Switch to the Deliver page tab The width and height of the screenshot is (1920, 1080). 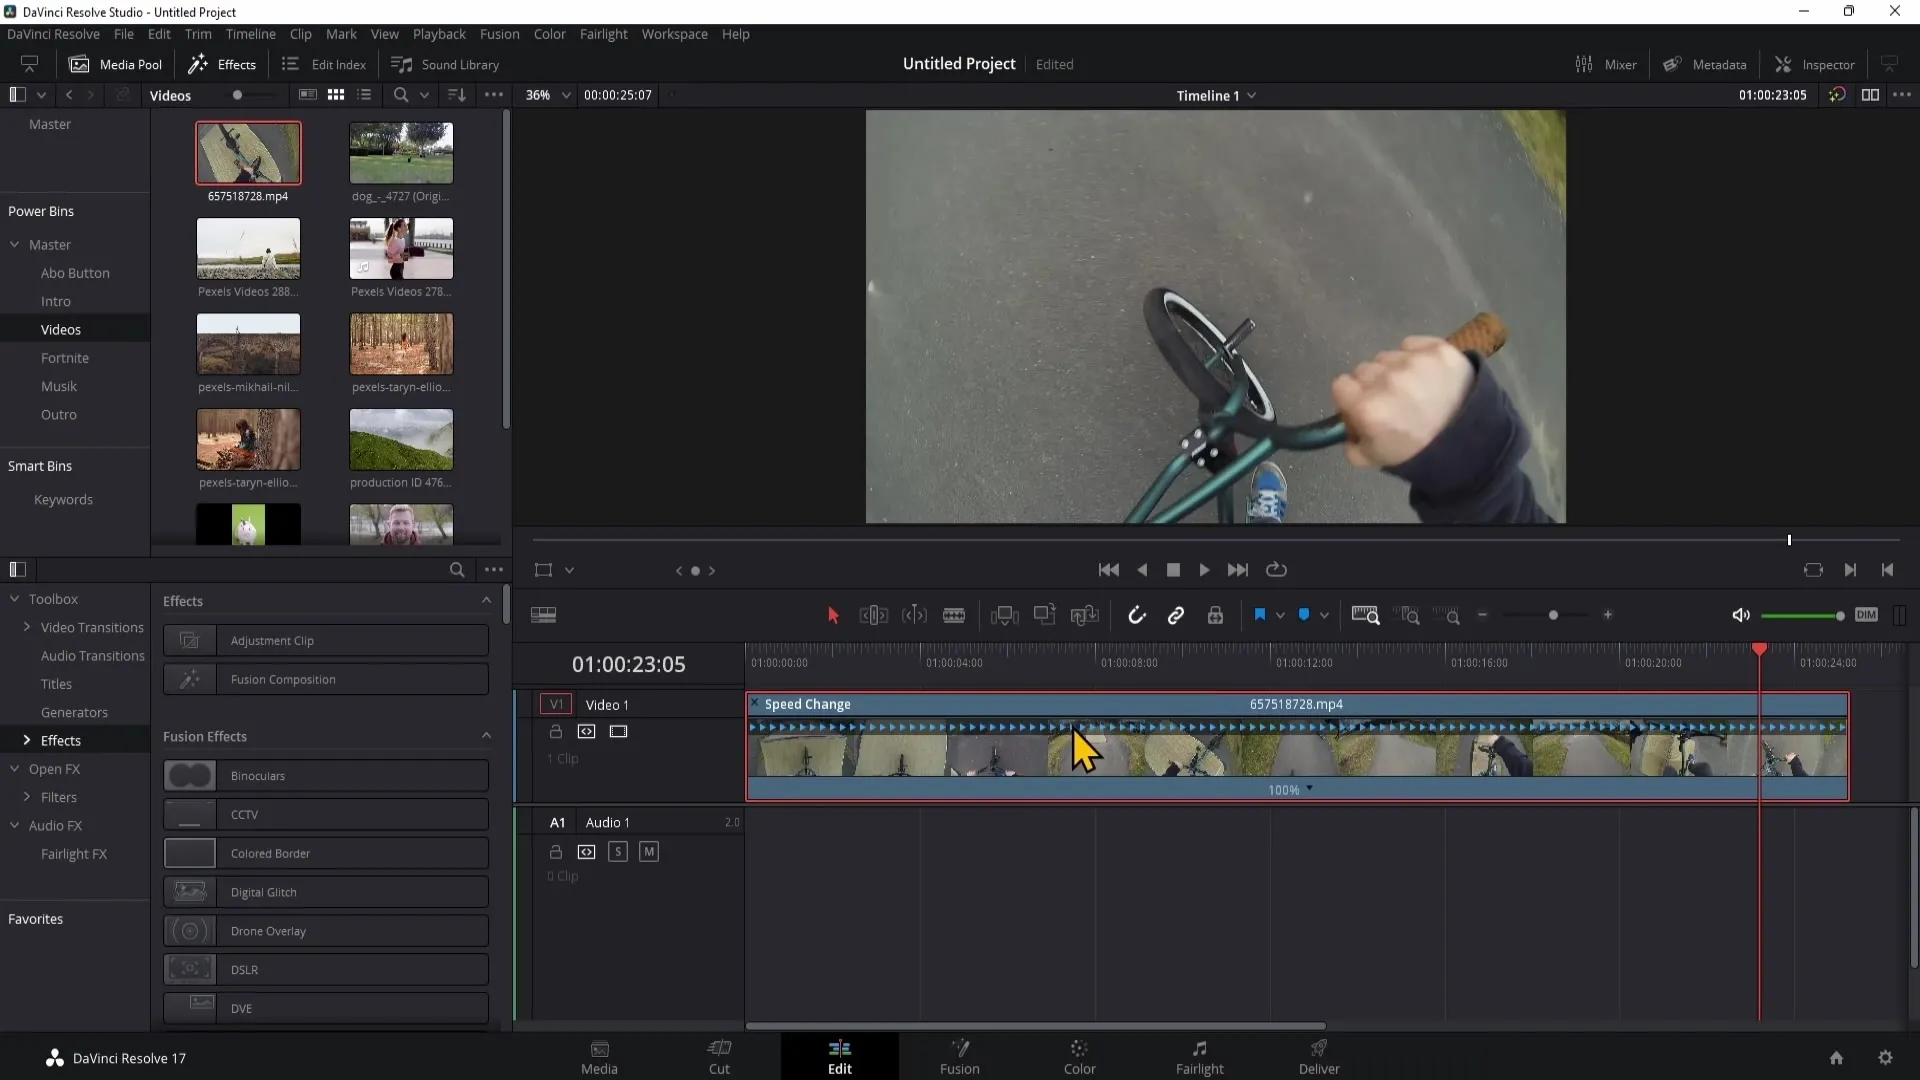pos(1319,1056)
